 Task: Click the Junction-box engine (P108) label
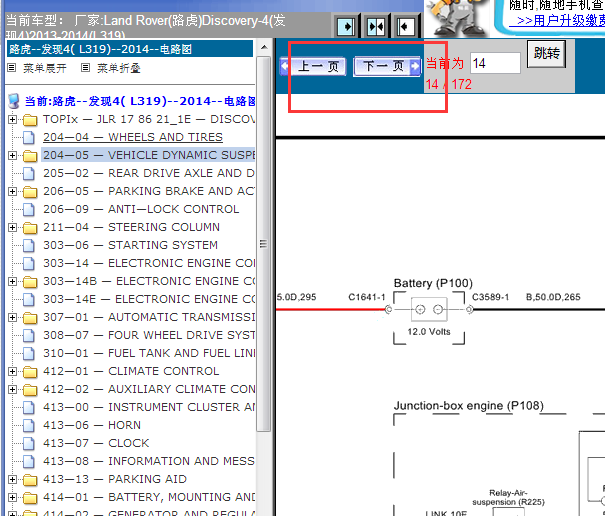(x=468, y=406)
